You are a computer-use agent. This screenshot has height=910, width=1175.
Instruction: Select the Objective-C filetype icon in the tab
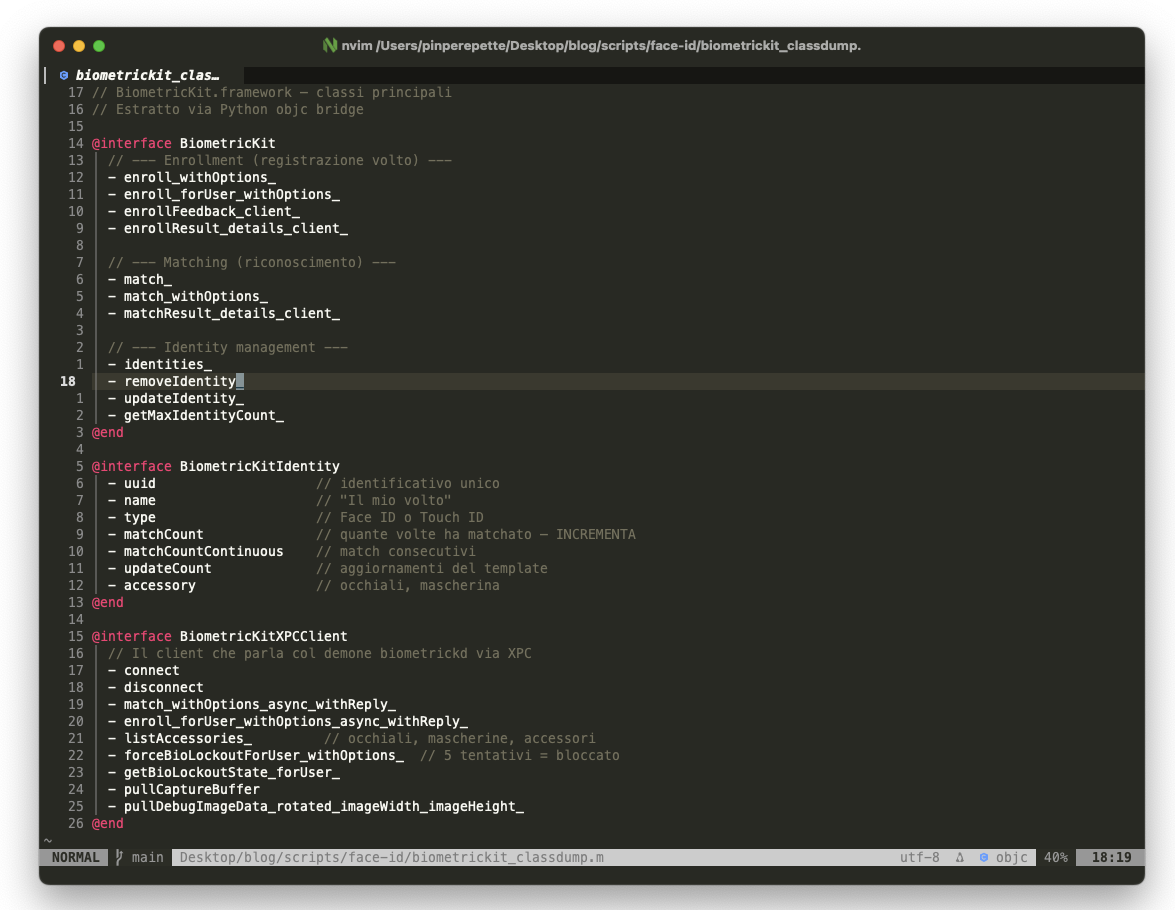click(64, 75)
